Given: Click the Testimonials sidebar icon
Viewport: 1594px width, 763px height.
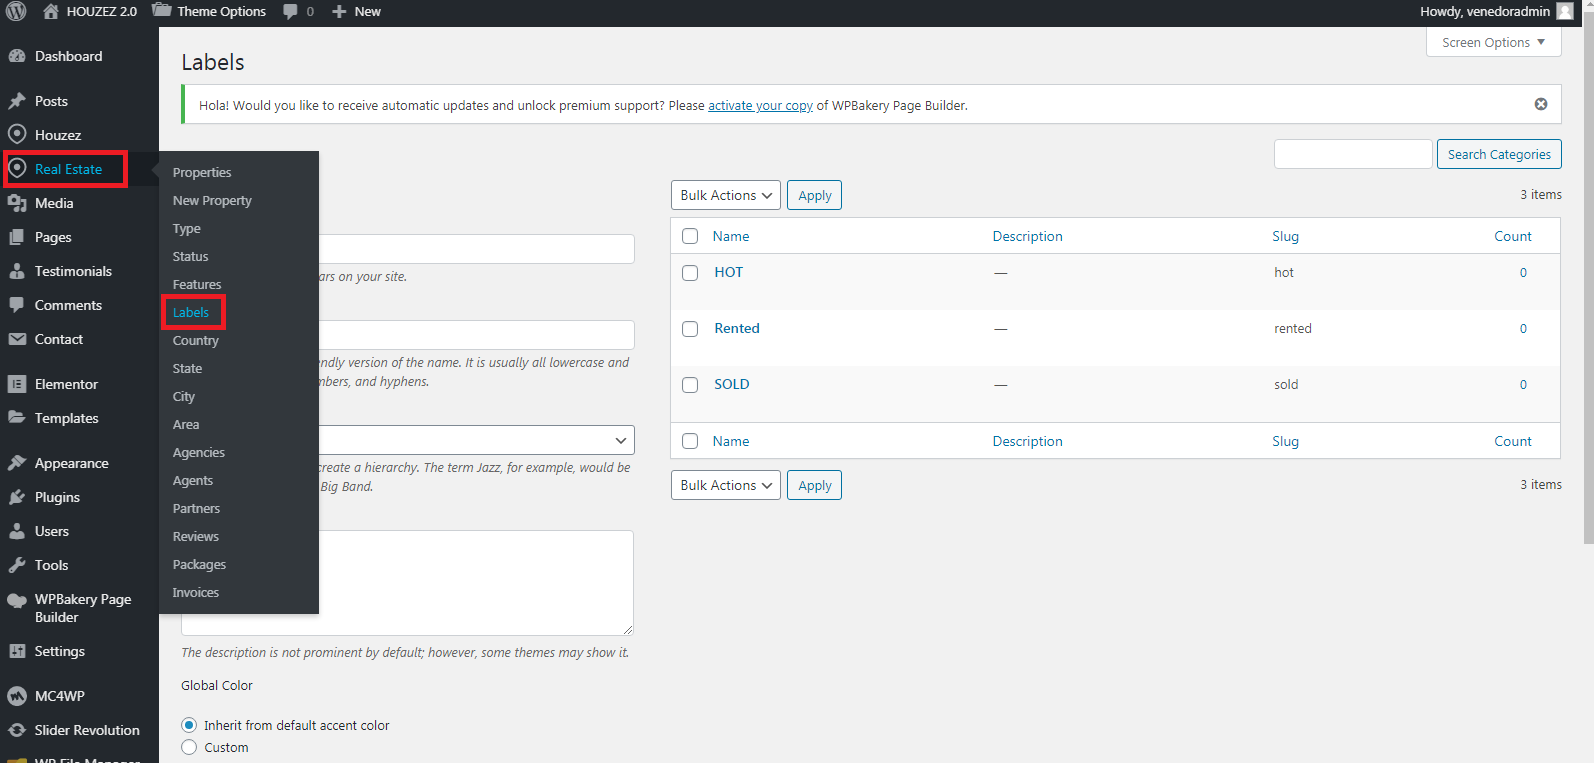Looking at the screenshot, I should pos(17,271).
